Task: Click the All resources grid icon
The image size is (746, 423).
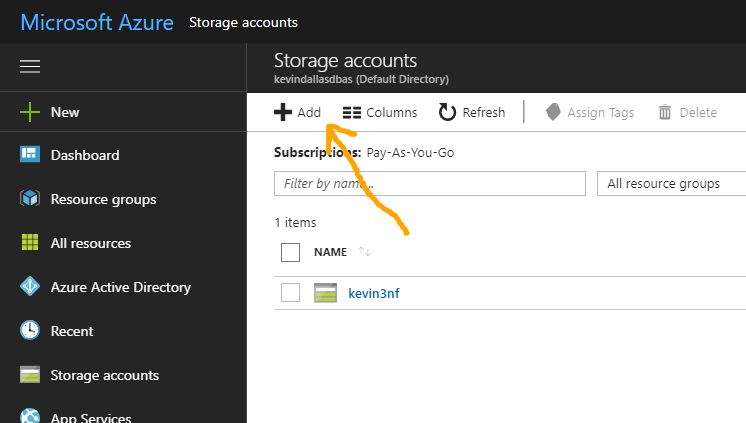Action: [x=30, y=242]
